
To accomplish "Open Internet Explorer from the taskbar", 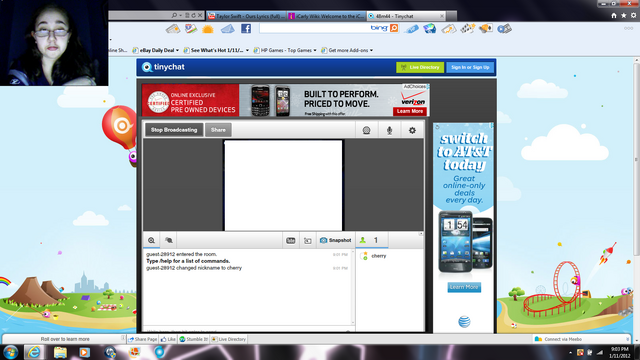I will [34, 352].
